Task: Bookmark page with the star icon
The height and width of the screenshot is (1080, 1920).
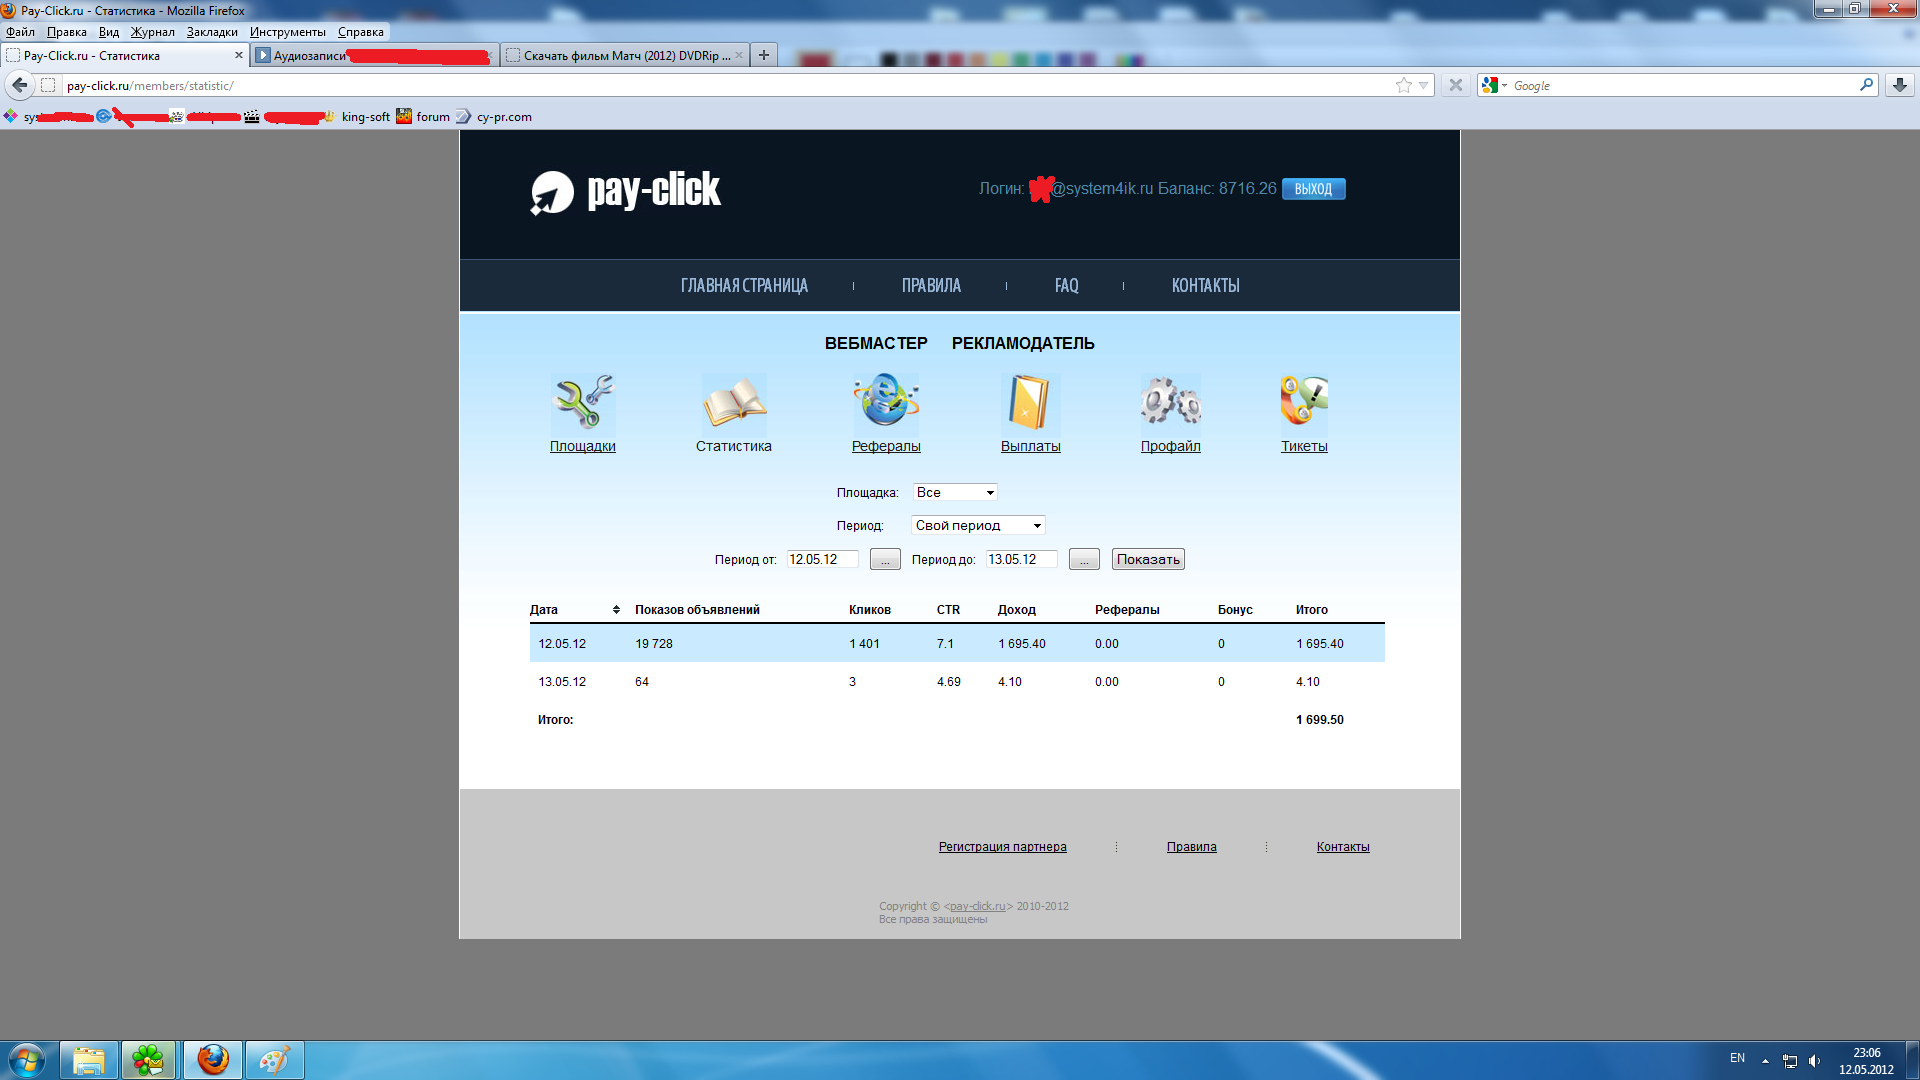Action: pos(1404,85)
